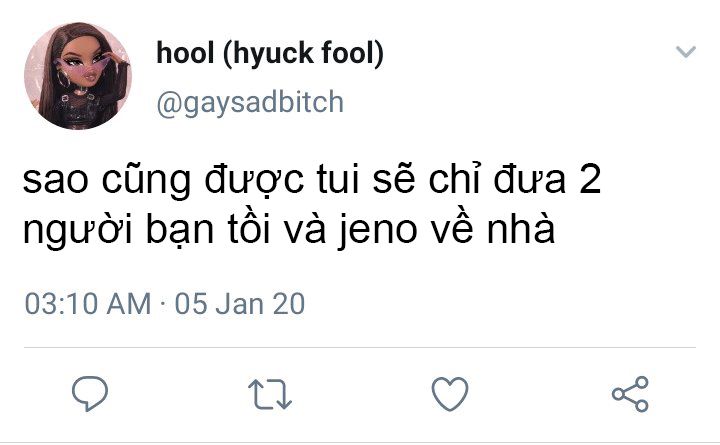Image resolution: width=720 pixels, height=445 pixels.
Task: Click the divider line above the action icons
Action: point(360,348)
